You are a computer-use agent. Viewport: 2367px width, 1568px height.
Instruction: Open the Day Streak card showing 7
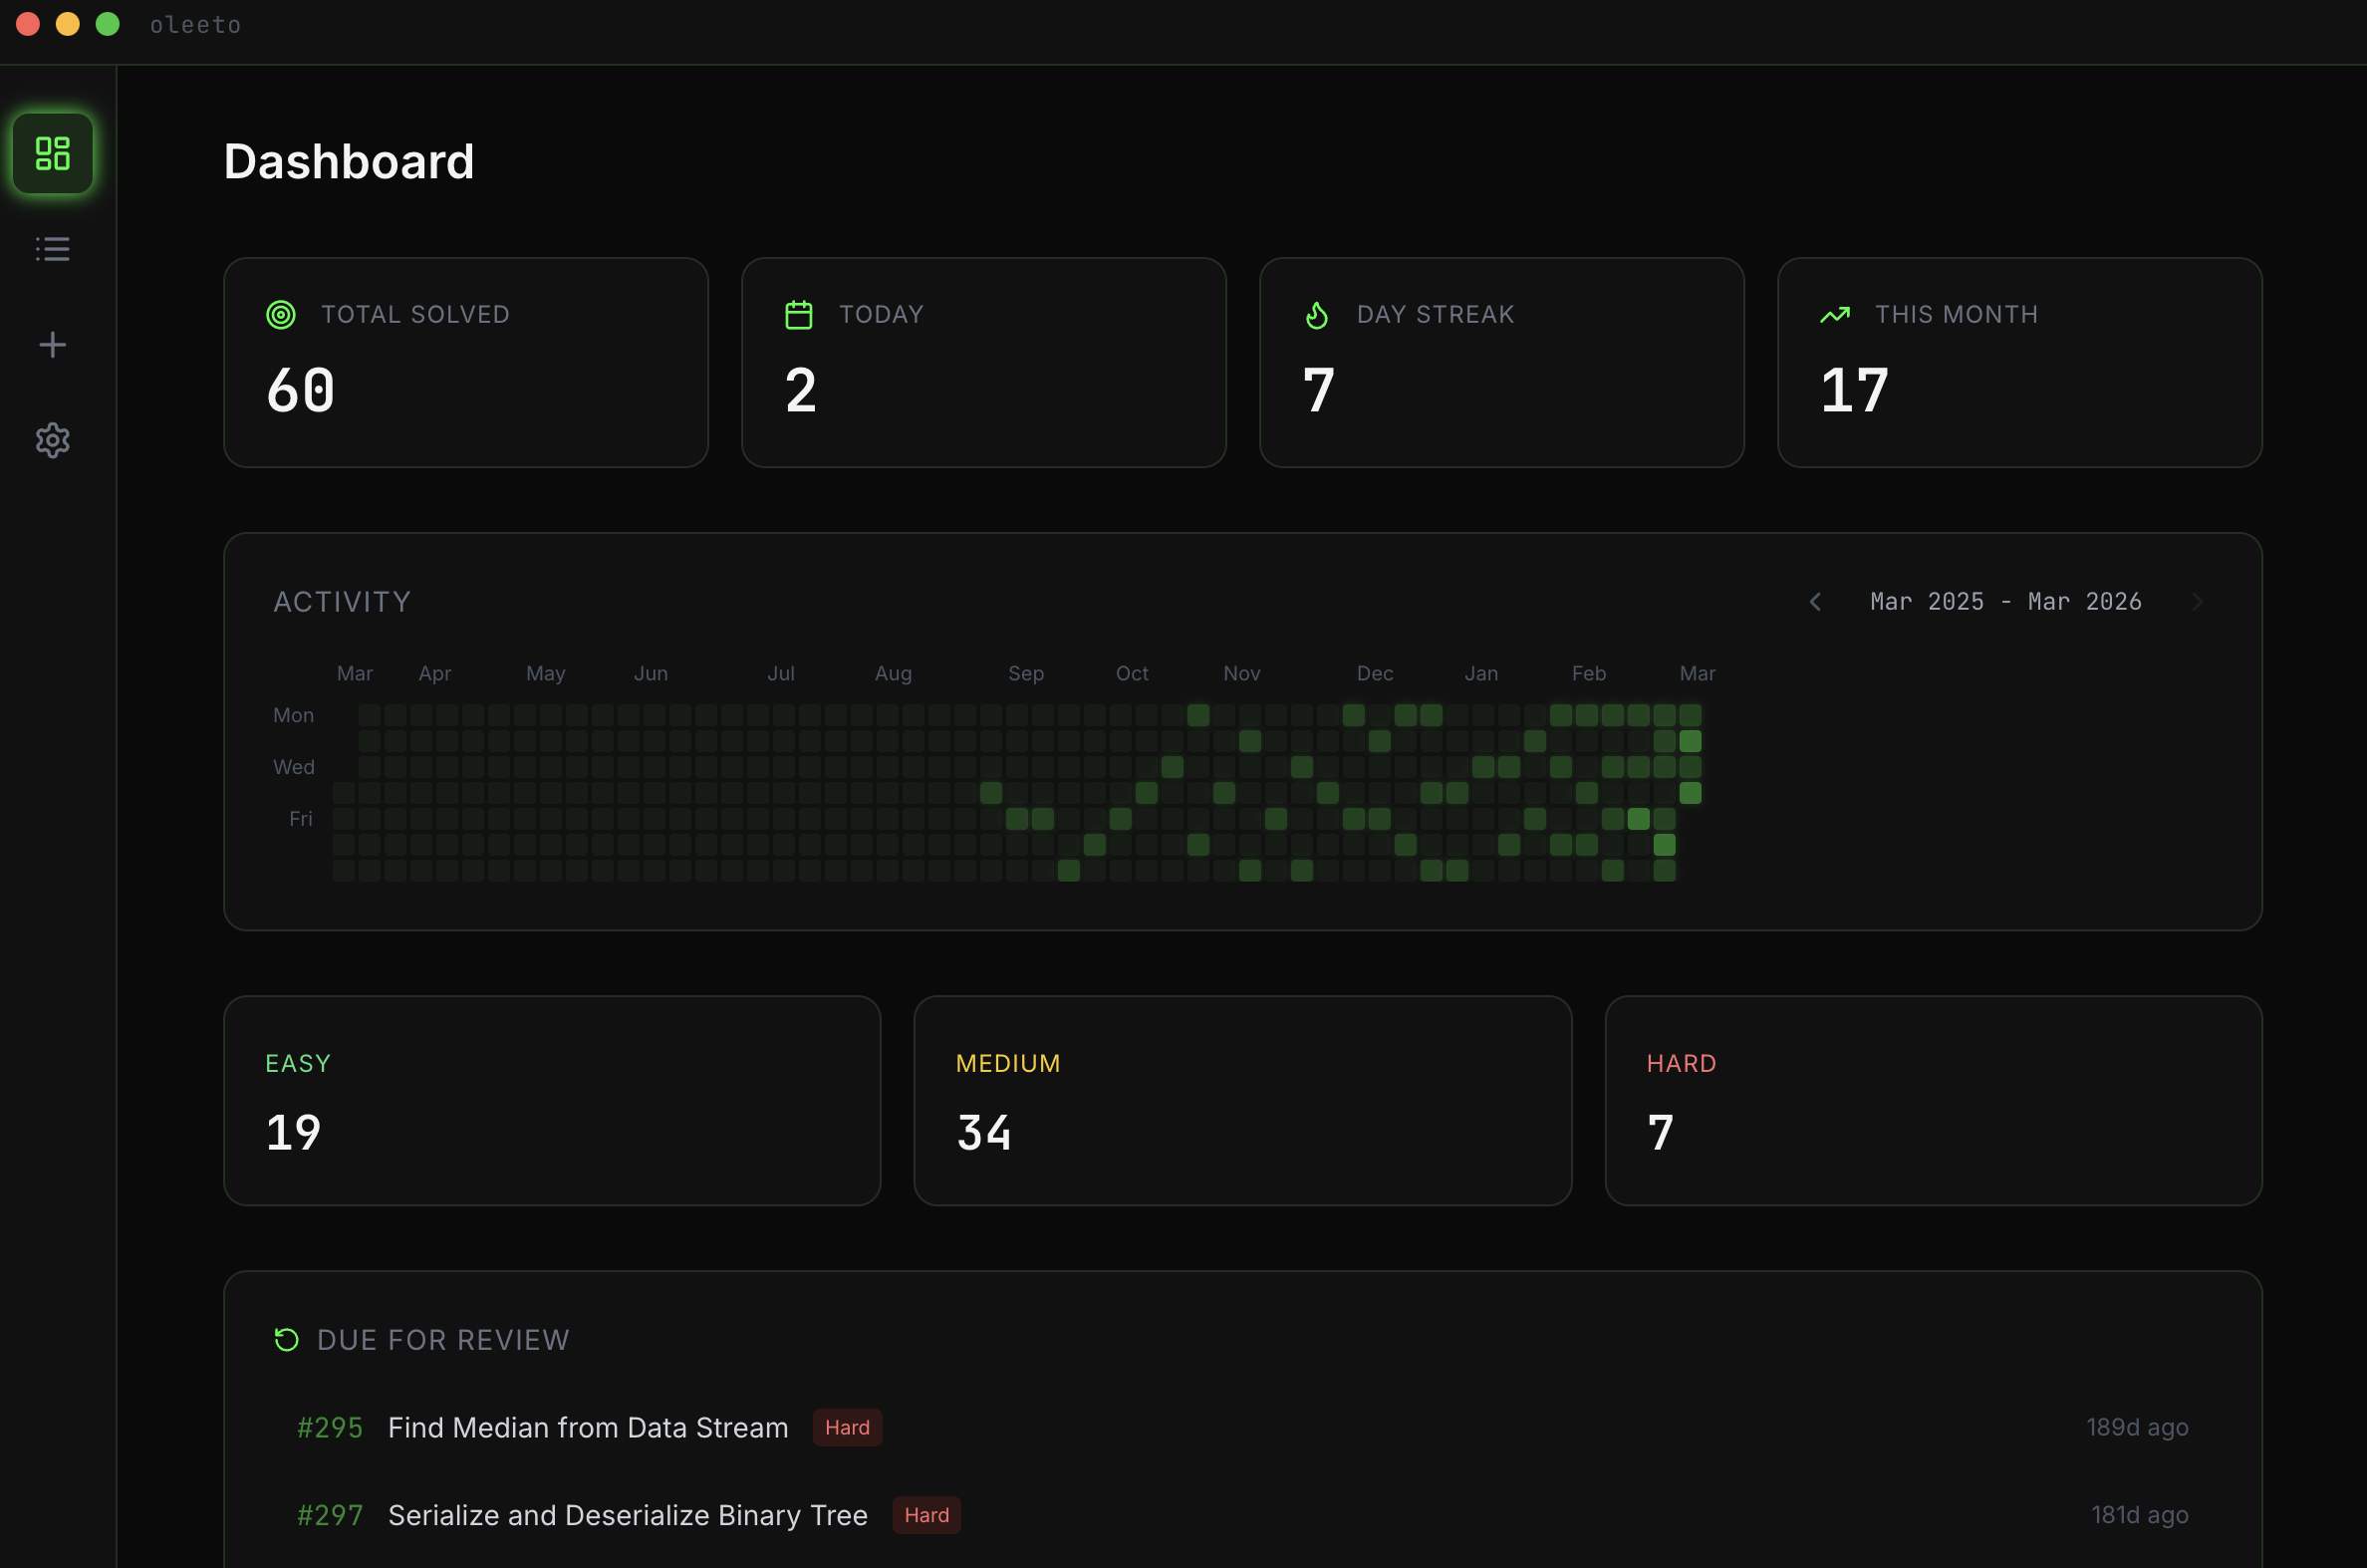coord(1502,362)
